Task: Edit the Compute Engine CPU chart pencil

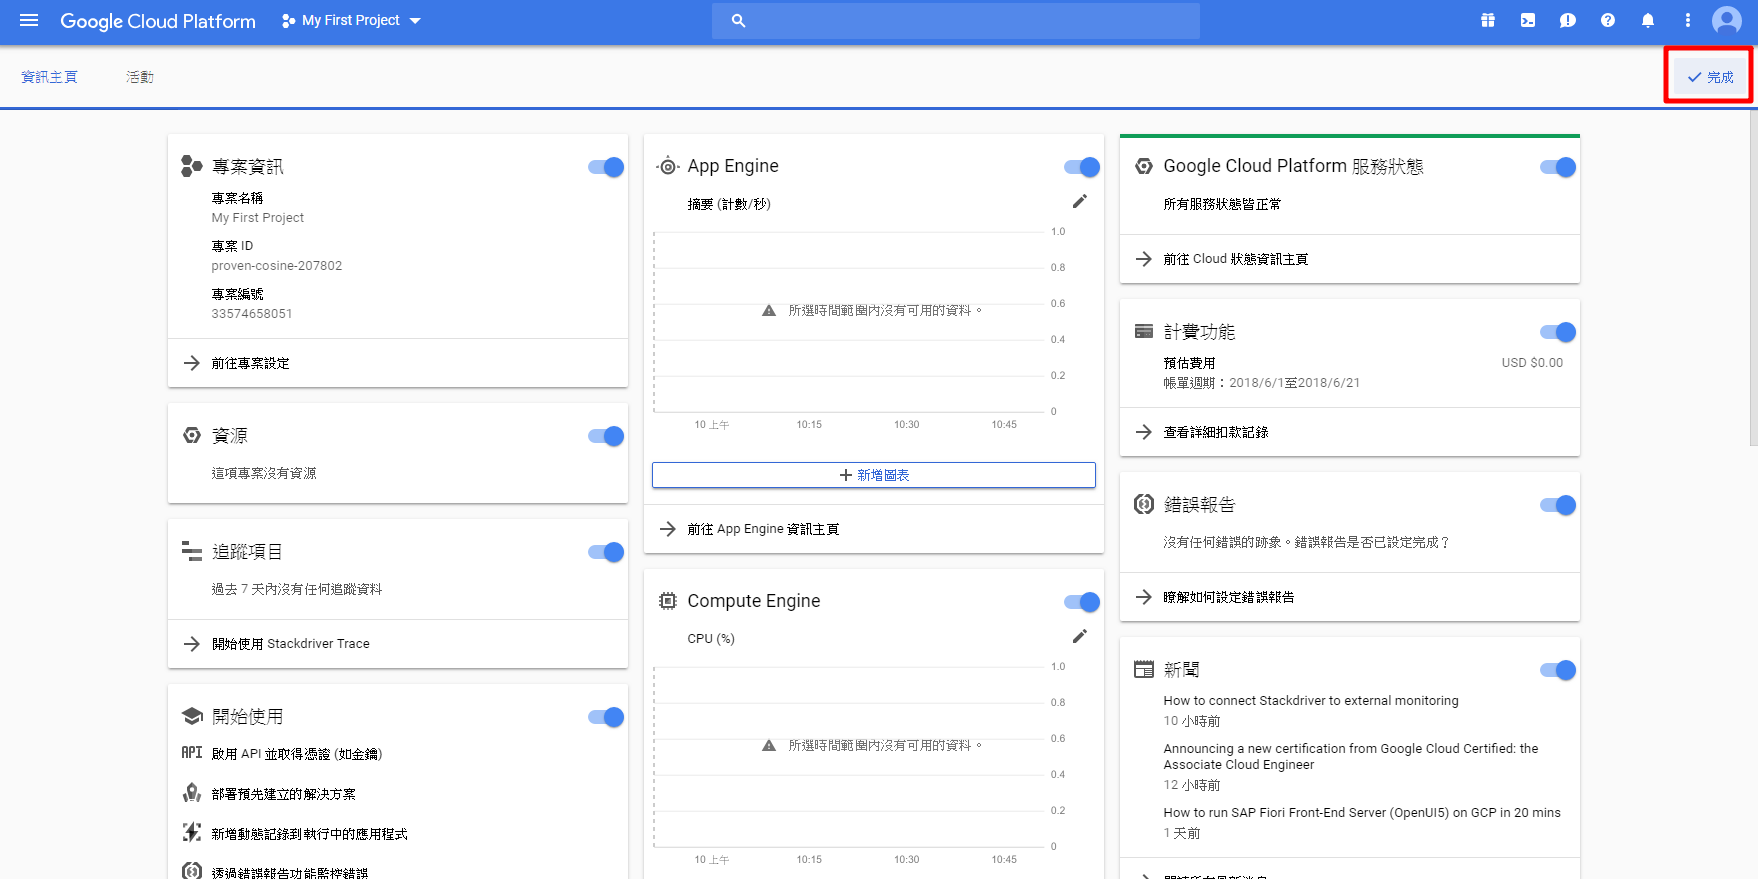Action: coord(1080,636)
